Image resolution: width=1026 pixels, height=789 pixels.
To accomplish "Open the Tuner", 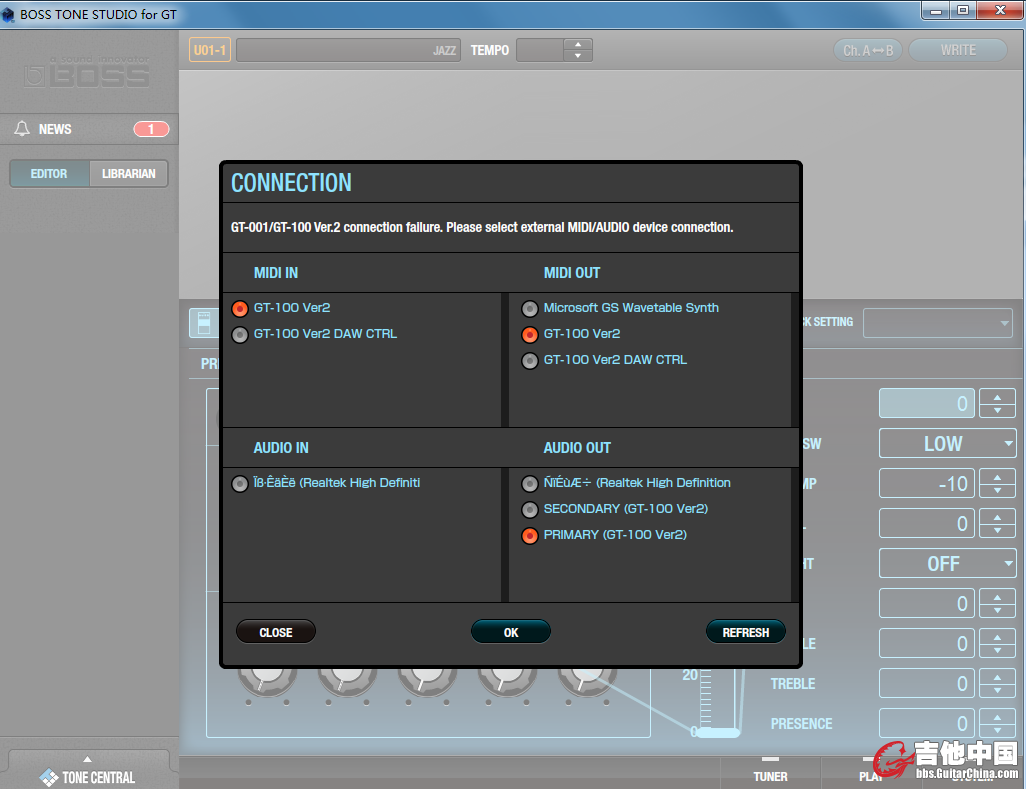I will point(770,770).
